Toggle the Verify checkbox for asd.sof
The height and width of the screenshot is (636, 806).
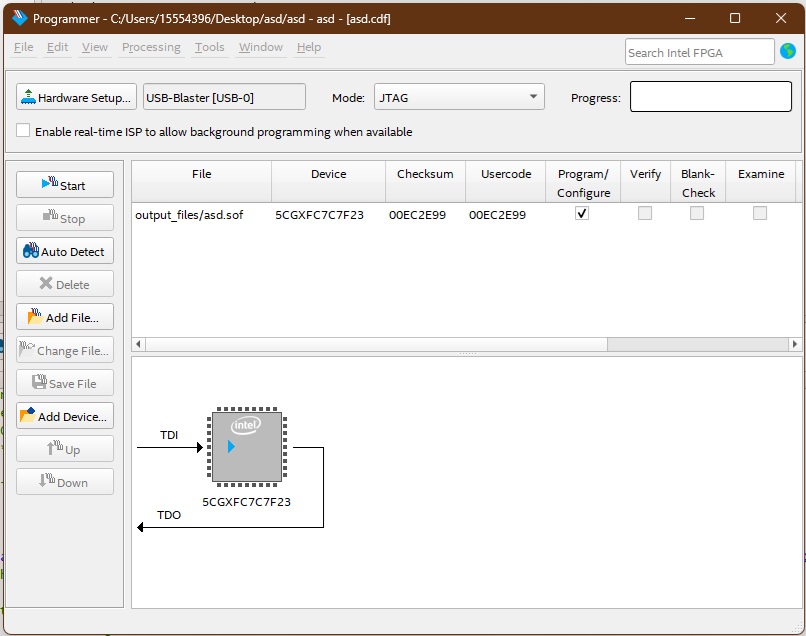tap(645, 213)
